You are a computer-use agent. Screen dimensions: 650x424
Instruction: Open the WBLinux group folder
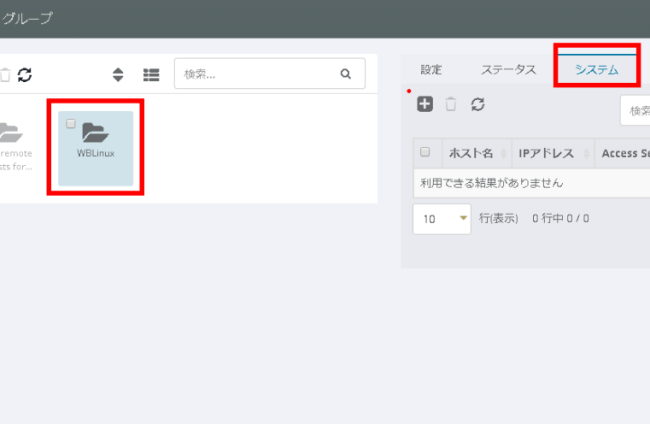point(96,139)
